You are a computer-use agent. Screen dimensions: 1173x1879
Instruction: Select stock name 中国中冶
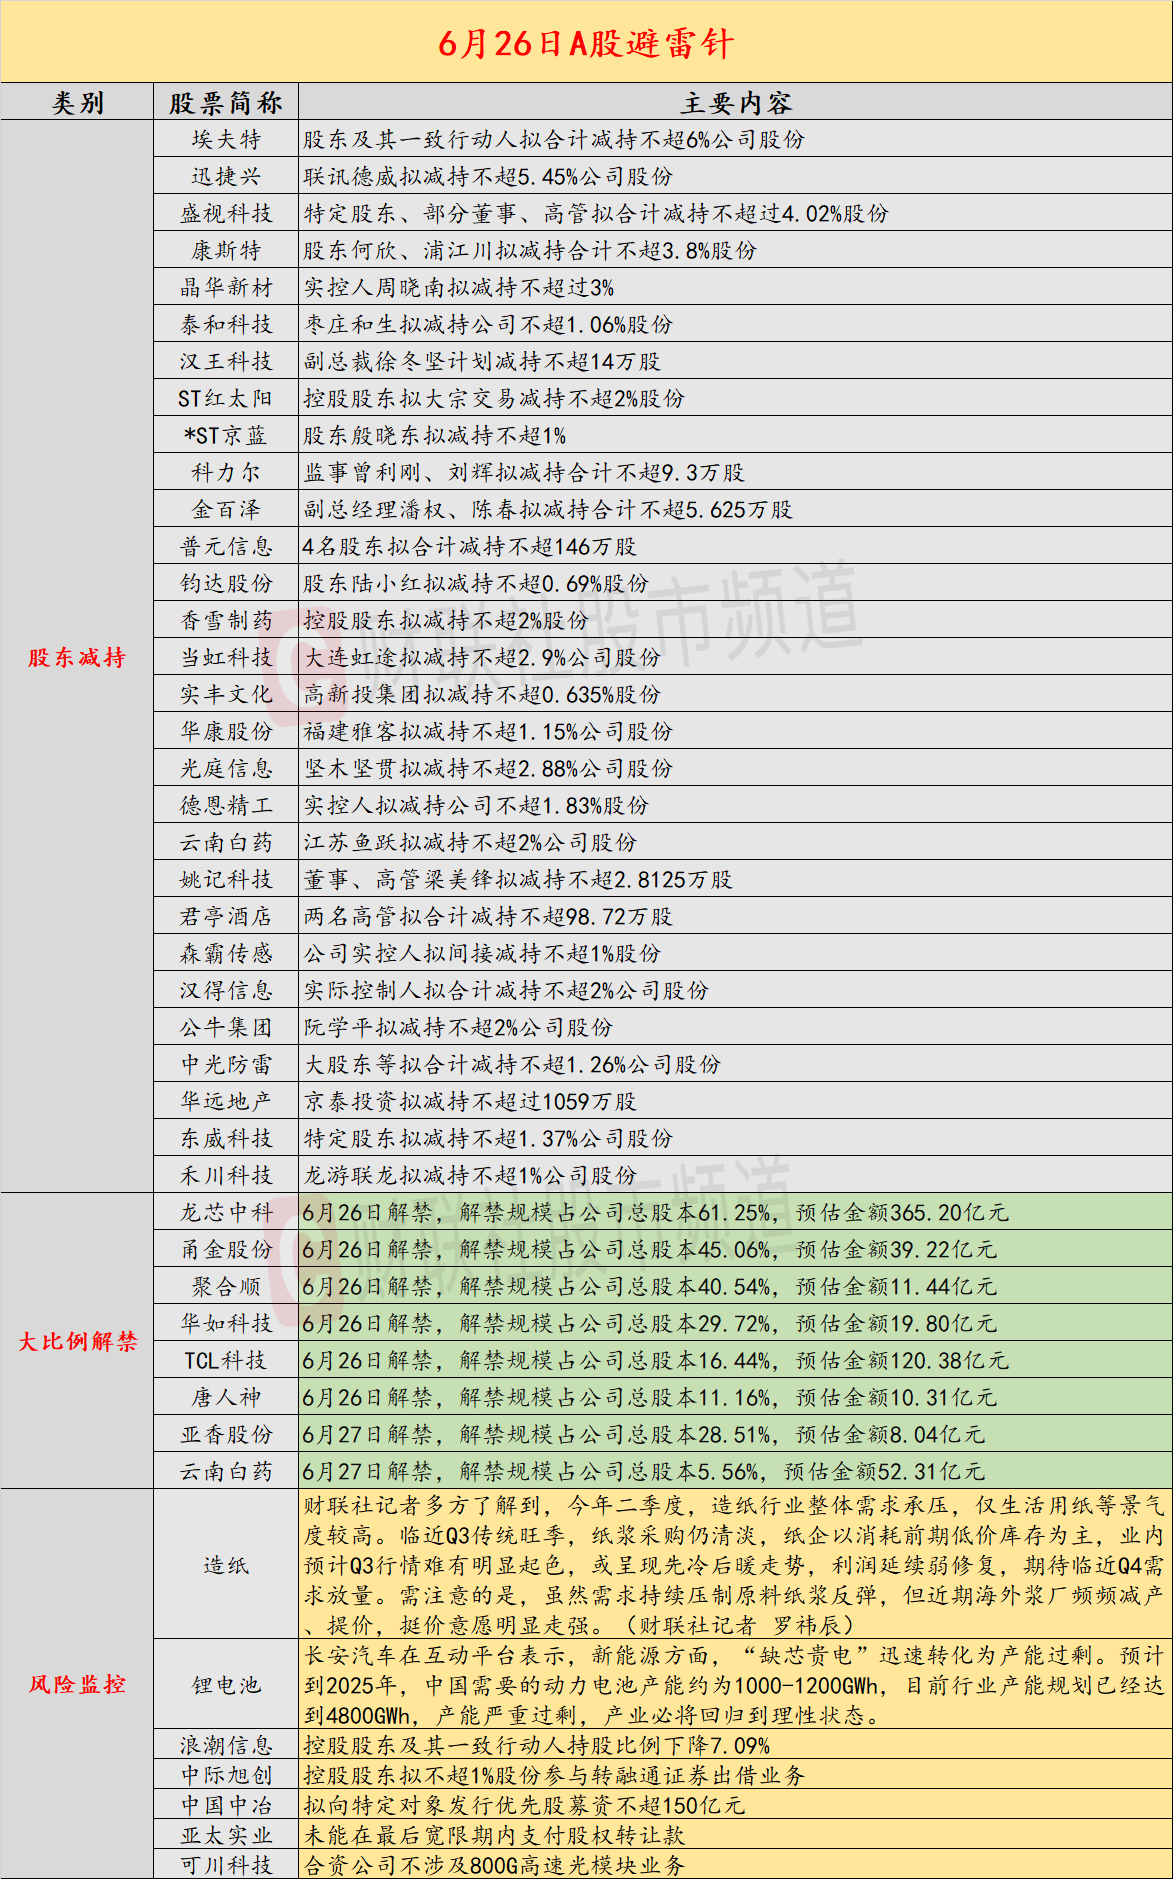pyautogui.click(x=226, y=1805)
